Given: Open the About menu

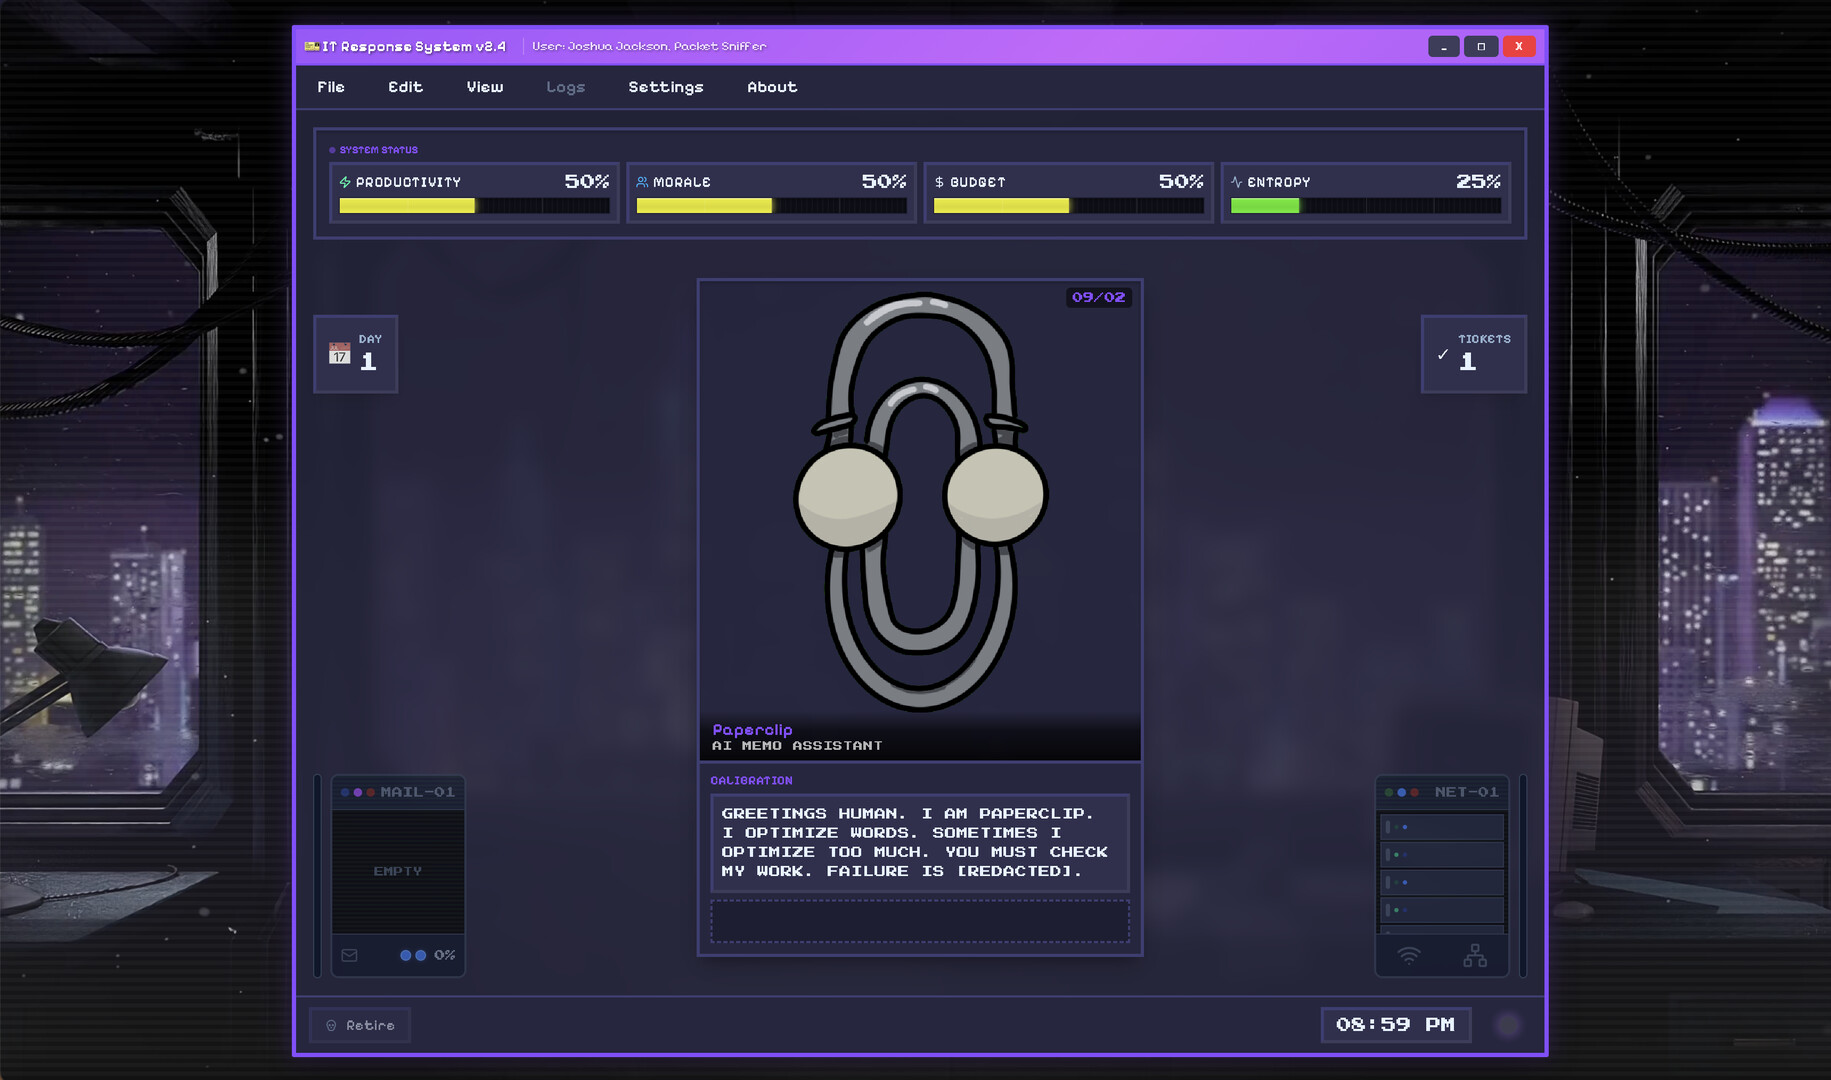Looking at the screenshot, I should pyautogui.click(x=772, y=87).
